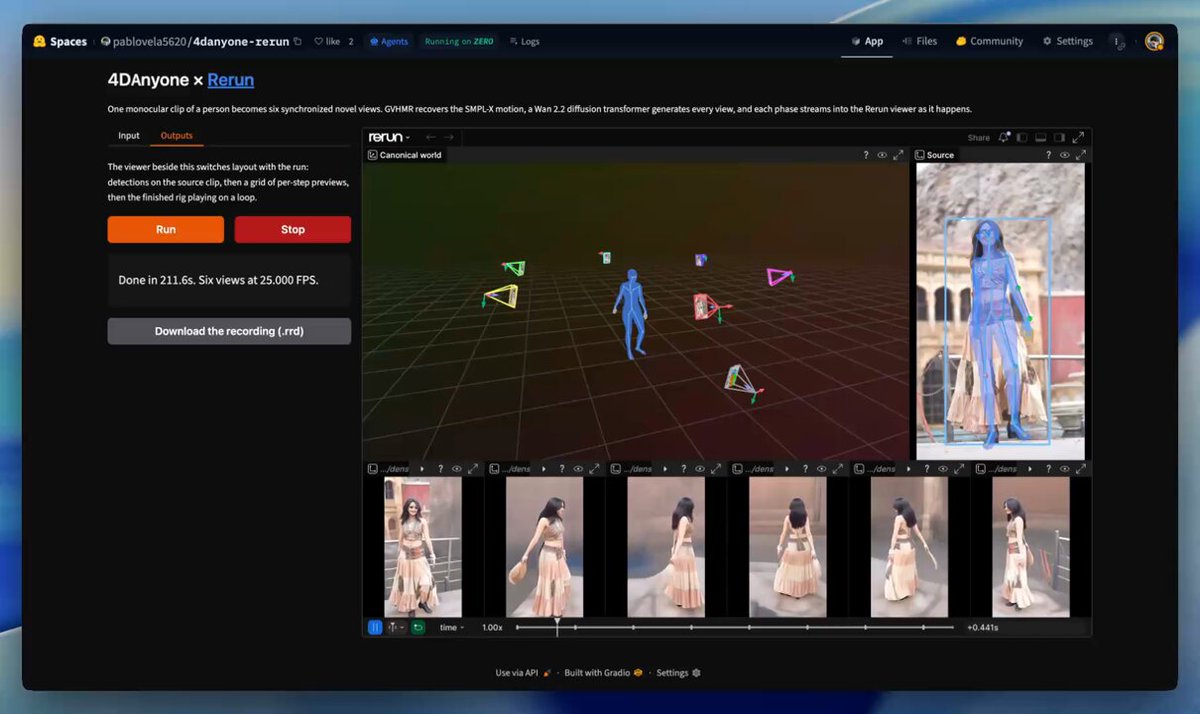Go back with the Rerun left arrow
Screen dimensions: 1200x714
430,137
